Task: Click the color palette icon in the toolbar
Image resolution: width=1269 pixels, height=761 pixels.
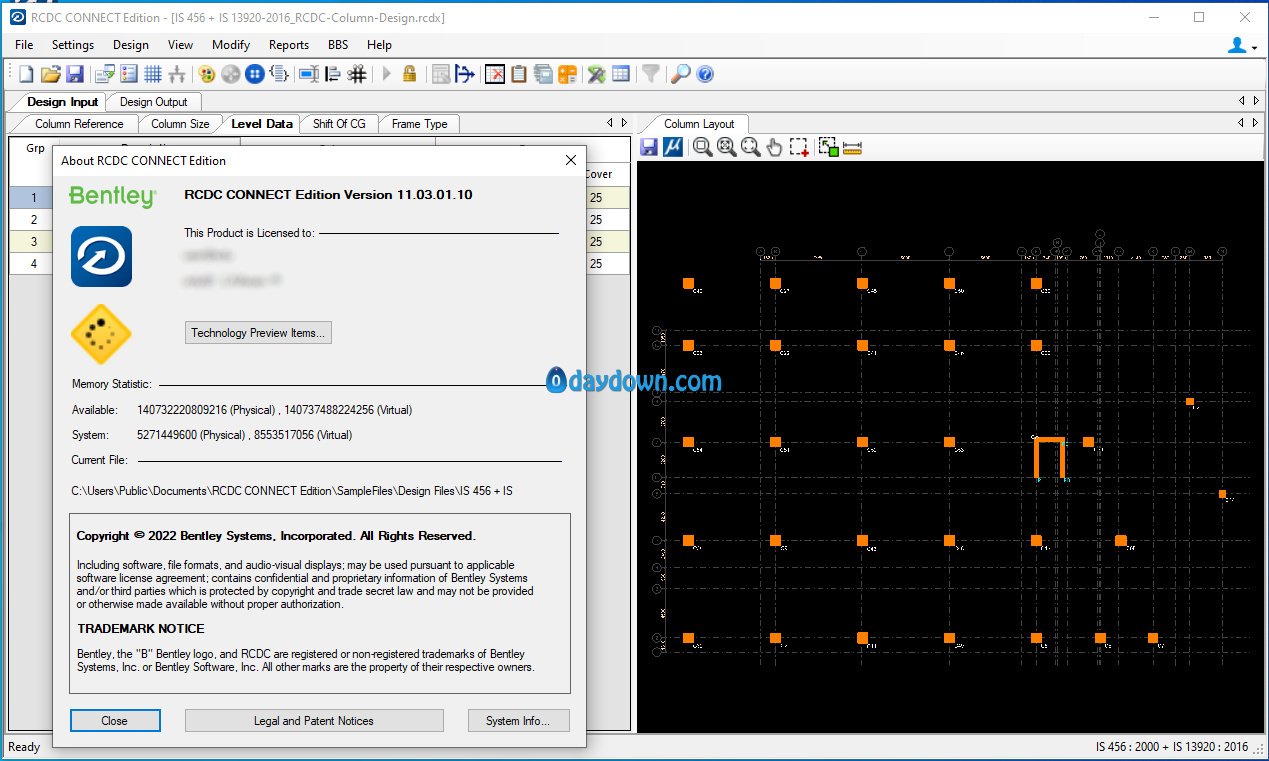Action: (x=207, y=74)
